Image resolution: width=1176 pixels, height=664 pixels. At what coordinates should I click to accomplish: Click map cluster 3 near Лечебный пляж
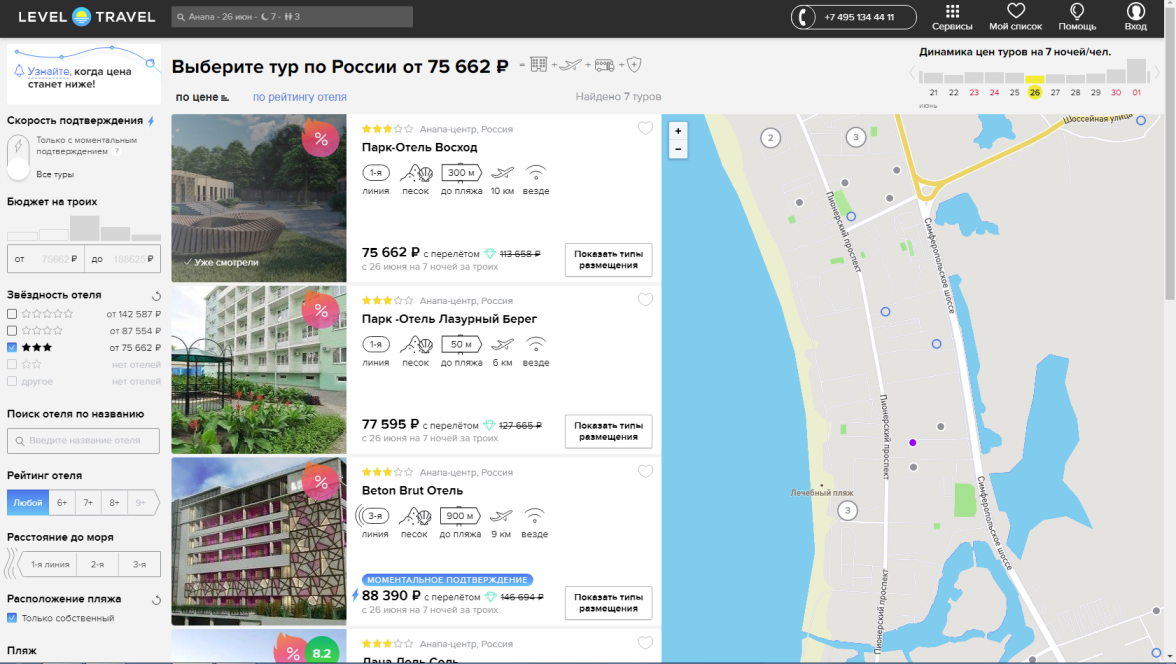pyautogui.click(x=848, y=511)
